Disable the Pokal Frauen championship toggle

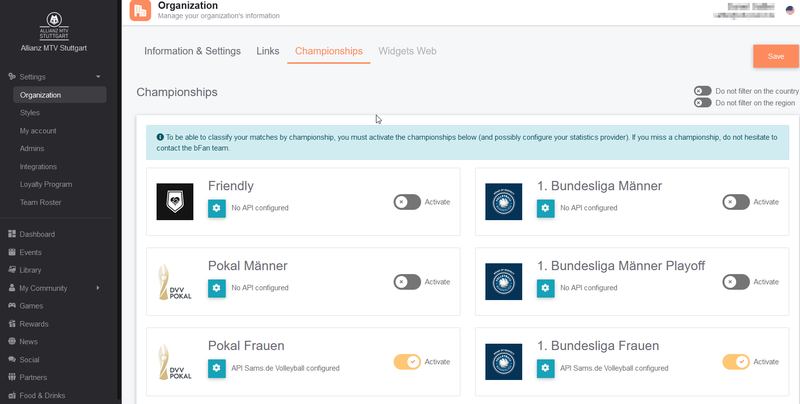point(407,361)
